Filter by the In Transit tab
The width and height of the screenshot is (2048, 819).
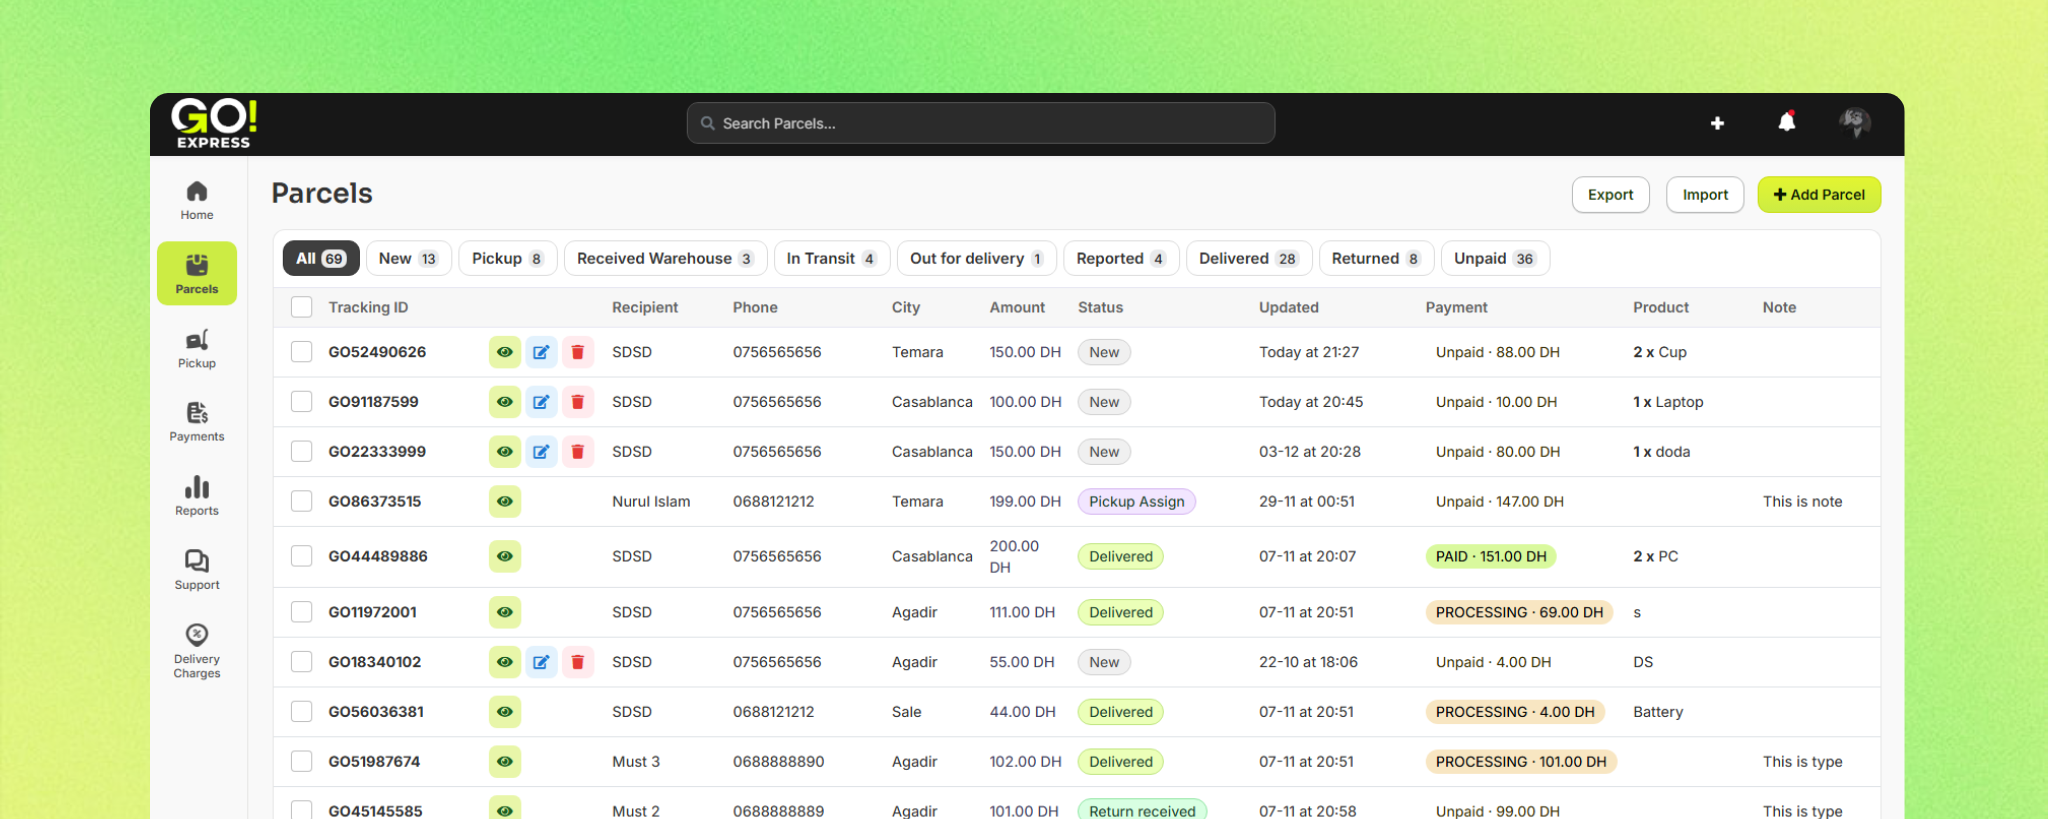point(830,258)
